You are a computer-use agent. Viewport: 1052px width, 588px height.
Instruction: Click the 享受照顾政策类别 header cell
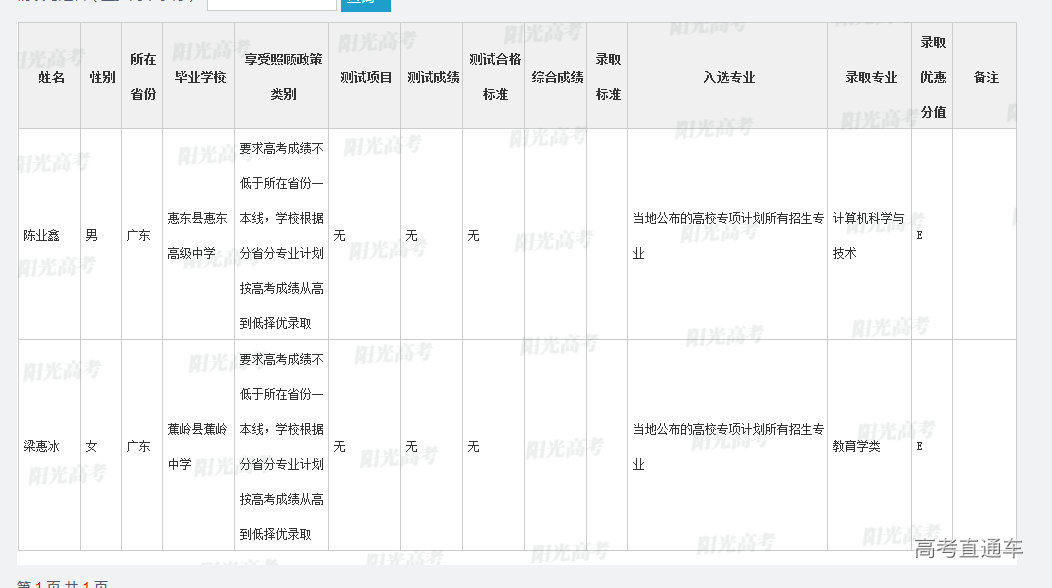coord(283,77)
